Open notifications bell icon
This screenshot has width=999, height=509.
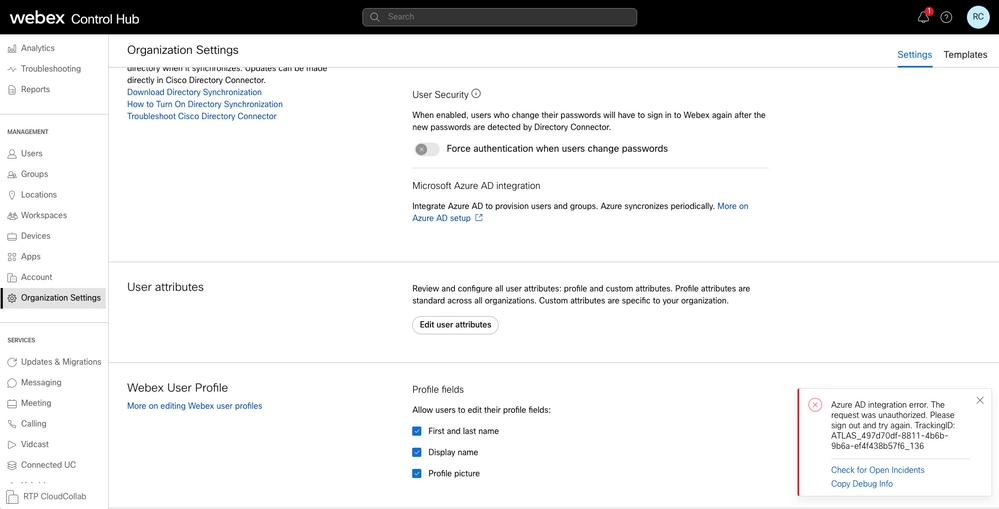tap(923, 17)
